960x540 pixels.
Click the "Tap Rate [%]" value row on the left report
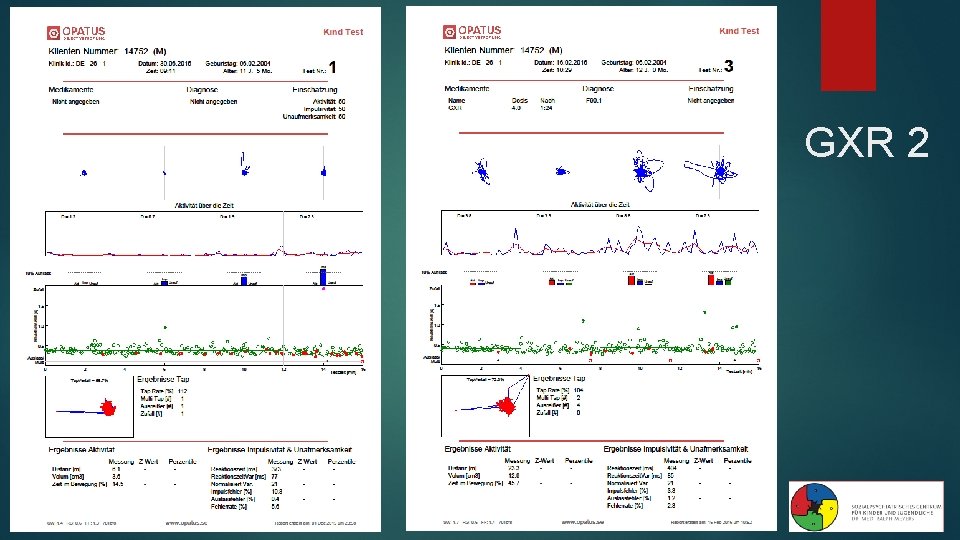[163, 391]
